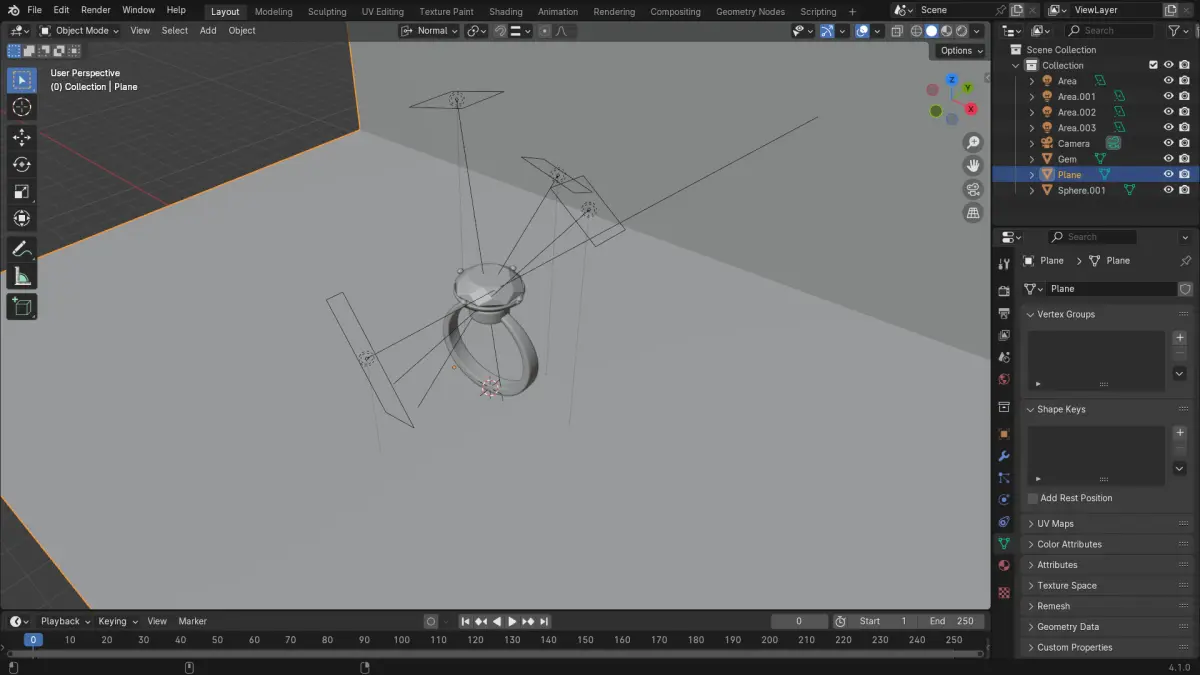Activate the Scale tool

(x=22, y=191)
